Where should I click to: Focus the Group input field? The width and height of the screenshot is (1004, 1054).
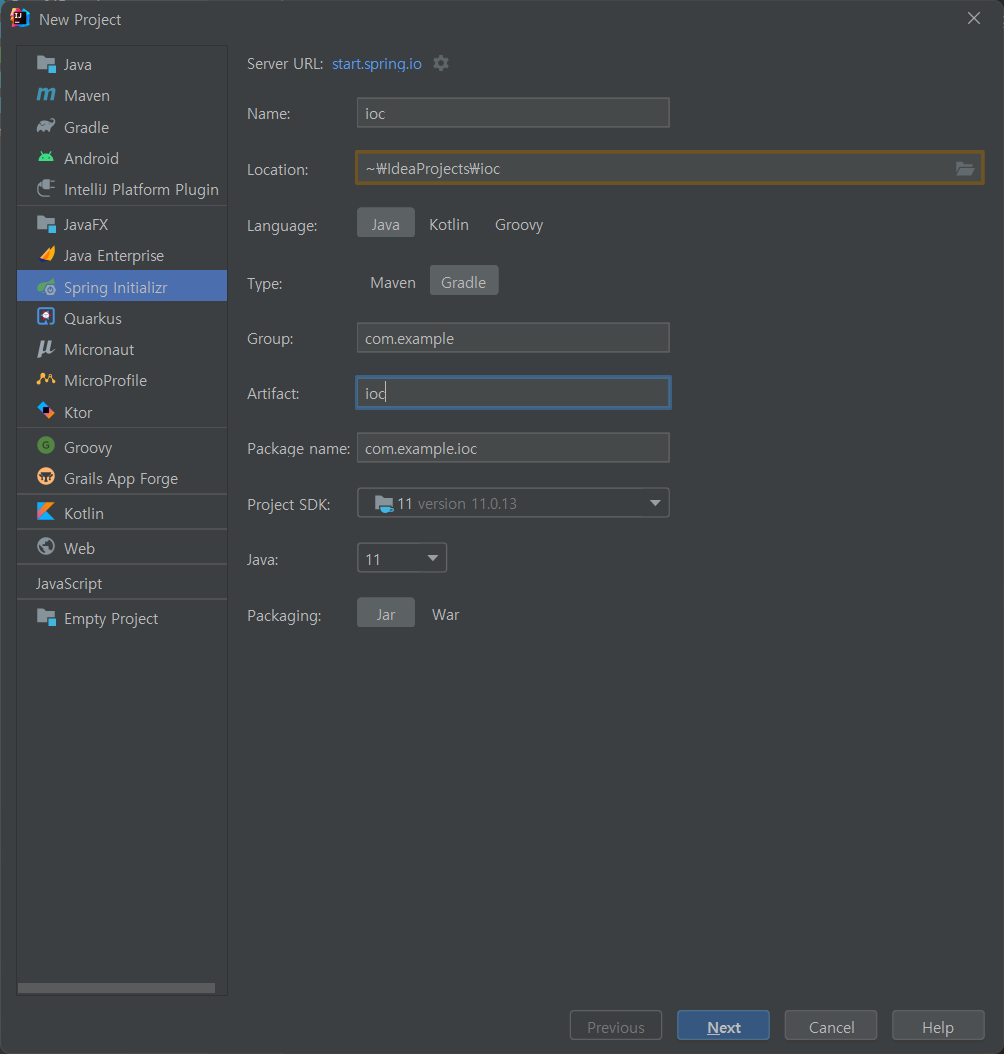pos(513,337)
